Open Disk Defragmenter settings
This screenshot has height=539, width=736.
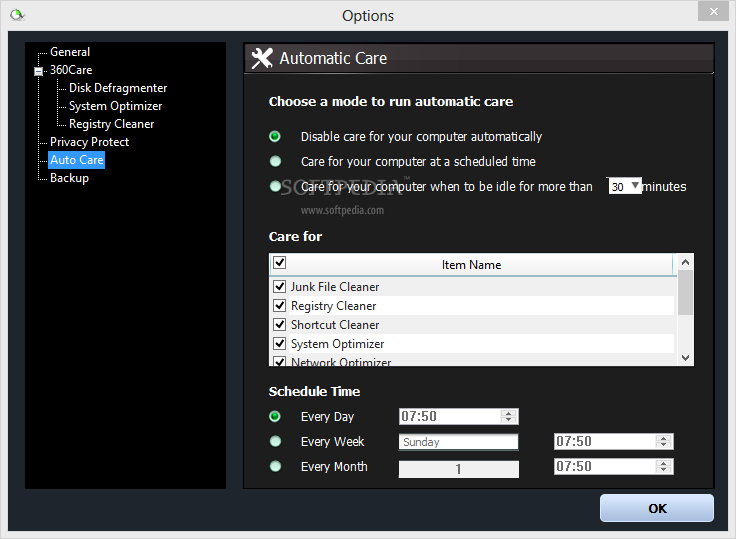coord(118,88)
